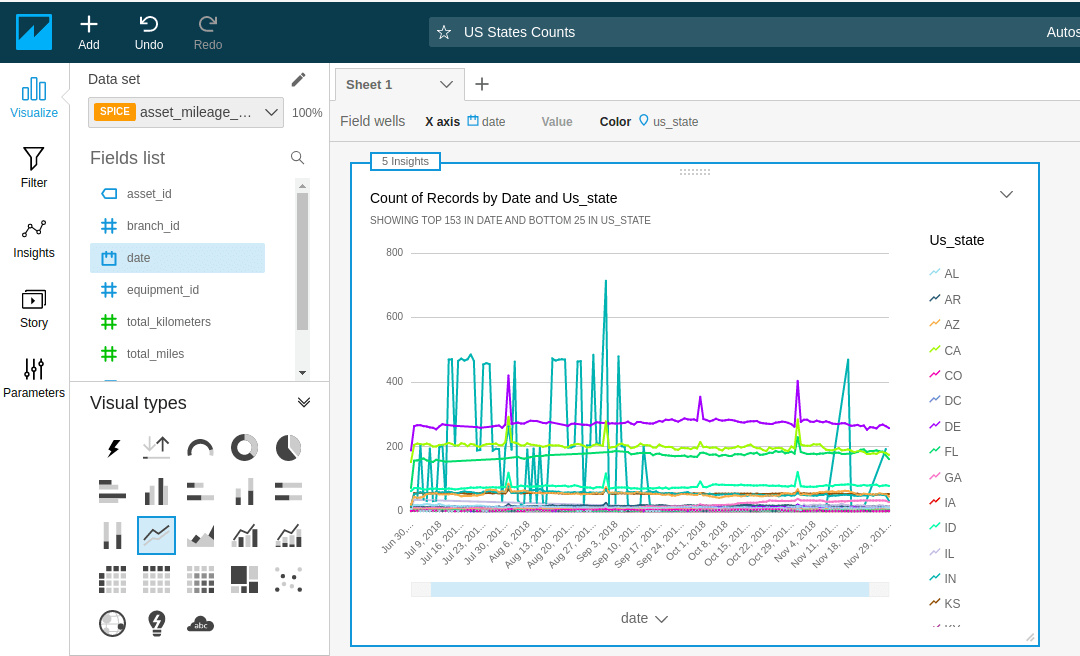Pick the word cloud visual type
Viewport: 1080px width, 656px height.
coord(200,624)
